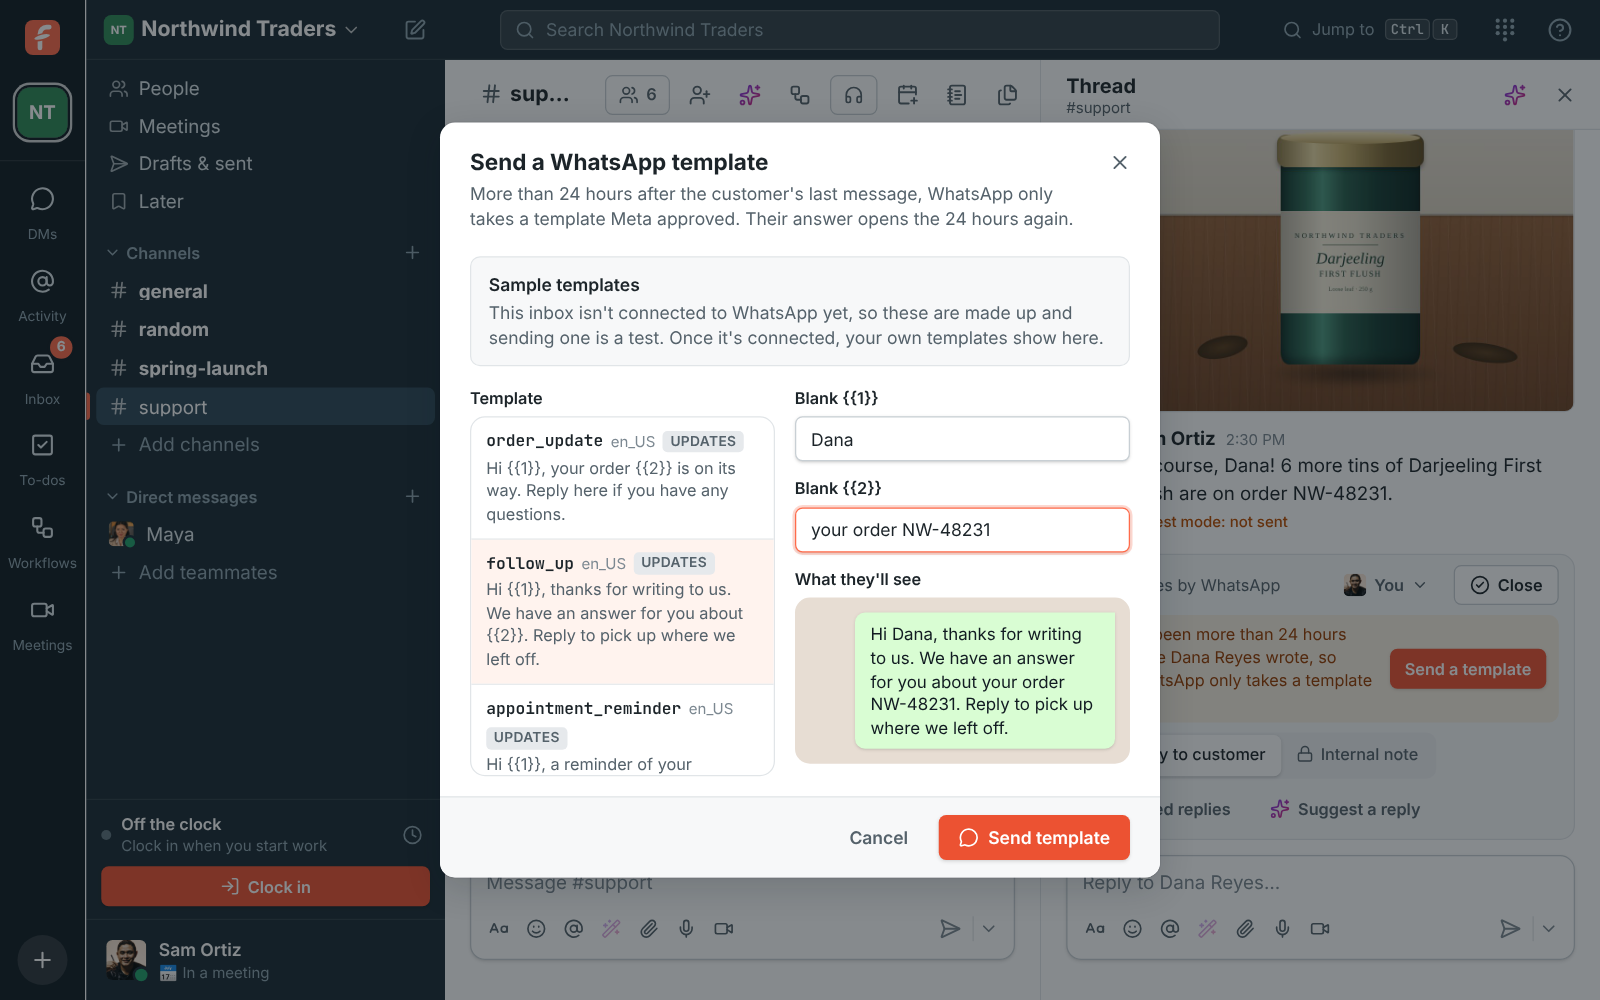Click the Blank {{2}} order field
Screen dimensions: 1600x1000
coord(962,530)
